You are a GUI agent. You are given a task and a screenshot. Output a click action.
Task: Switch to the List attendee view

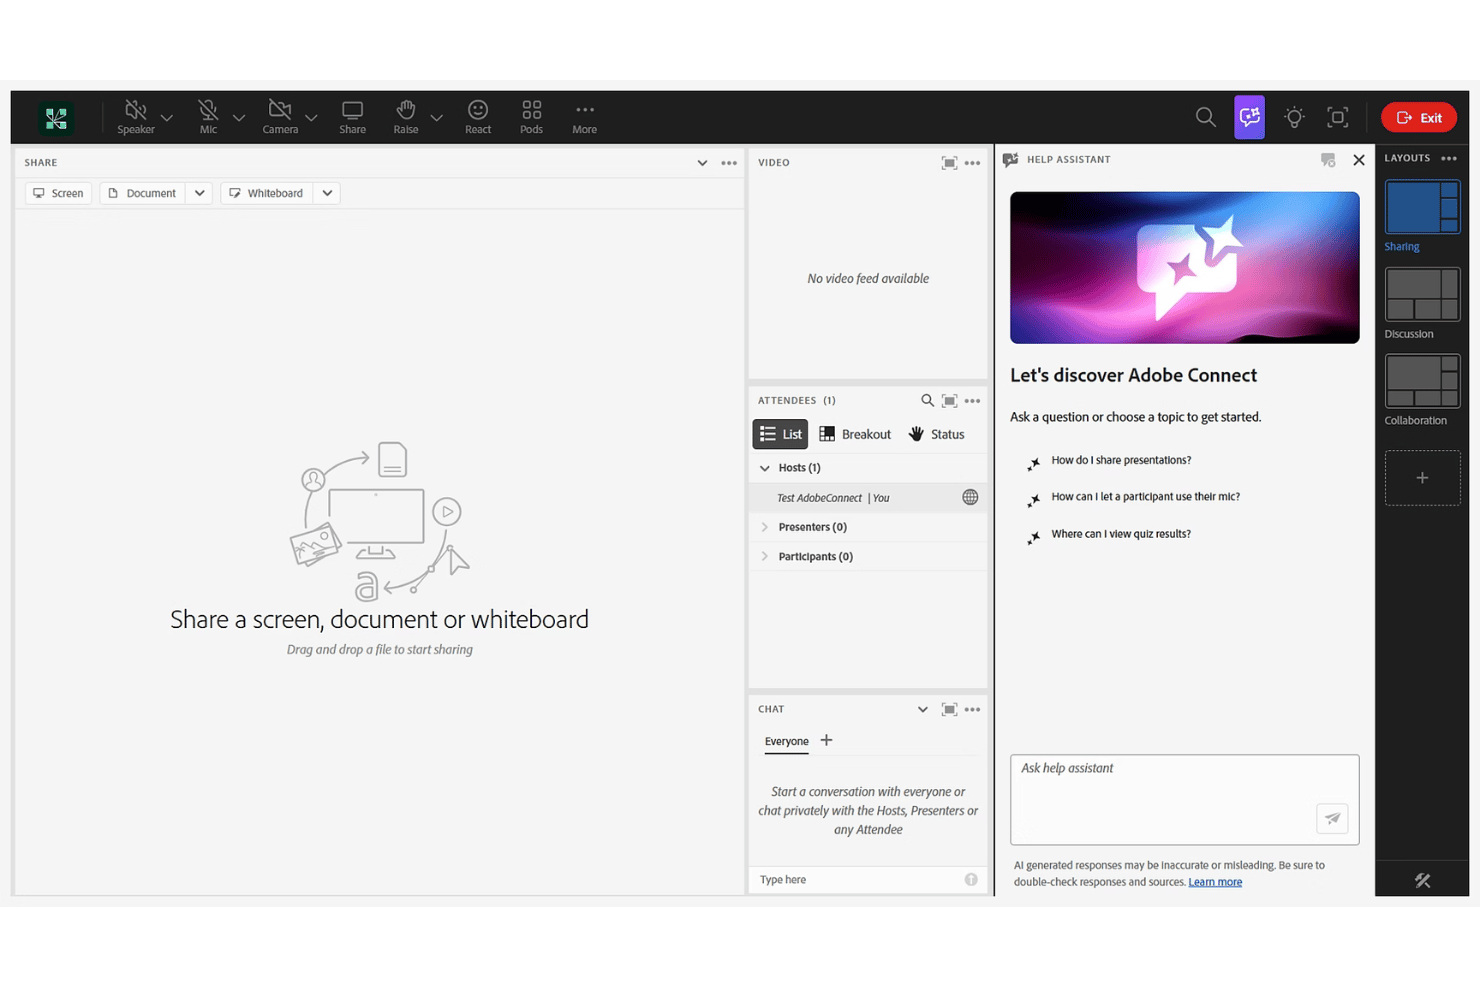[780, 434]
